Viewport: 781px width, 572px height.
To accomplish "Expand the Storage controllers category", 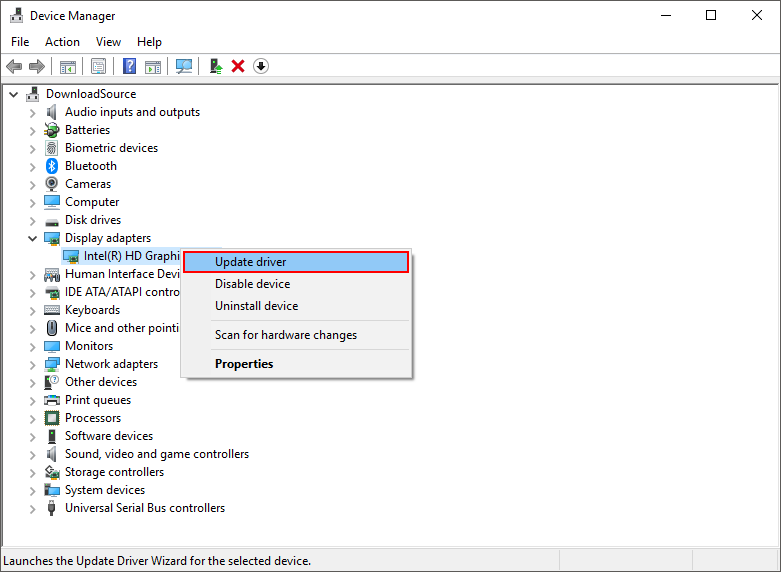I will coord(33,473).
